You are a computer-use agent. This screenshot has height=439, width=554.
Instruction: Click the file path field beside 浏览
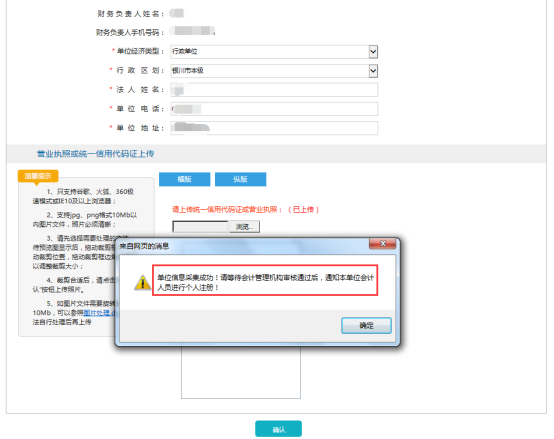(x=200, y=227)
